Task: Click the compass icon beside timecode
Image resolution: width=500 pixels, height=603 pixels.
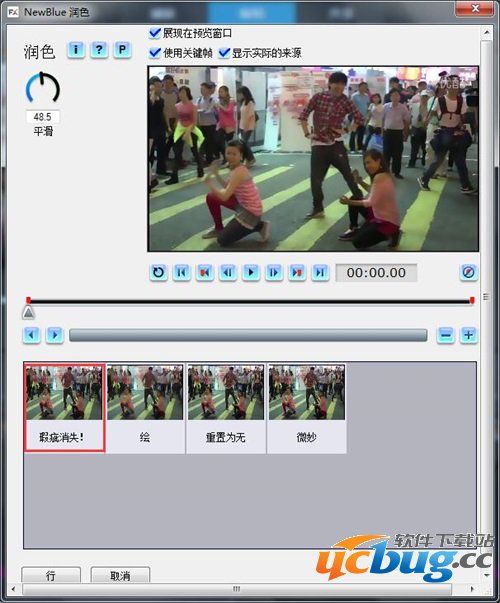Action: [468, 272]
